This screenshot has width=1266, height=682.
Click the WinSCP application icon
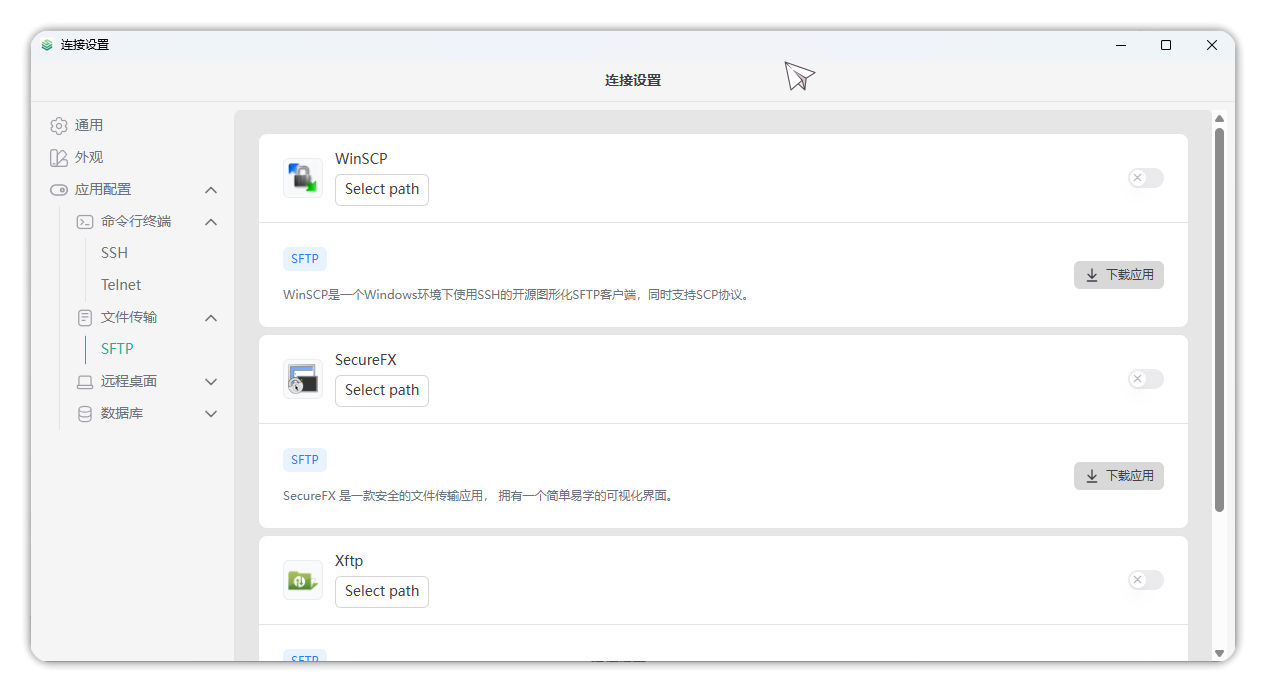[302, 178]
